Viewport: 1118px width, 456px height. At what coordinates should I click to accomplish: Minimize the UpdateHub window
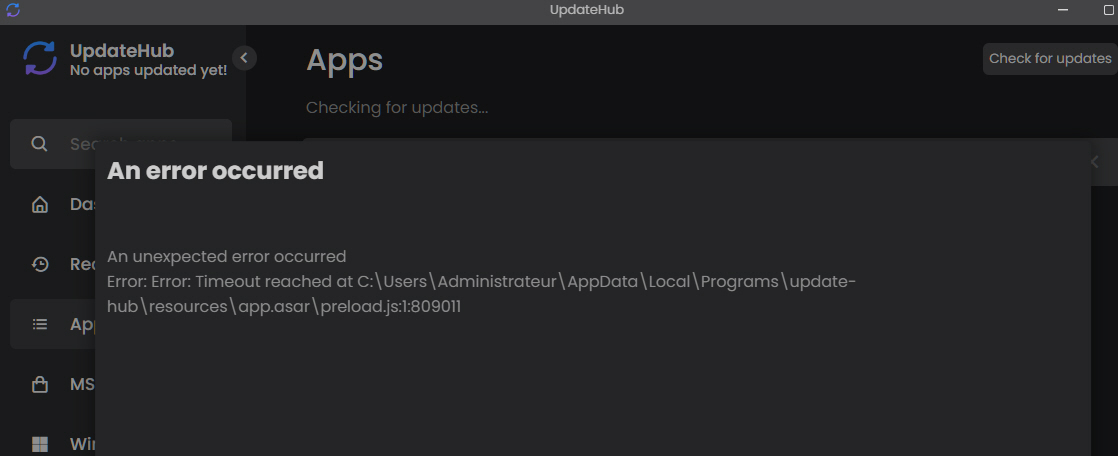coord(1063,10)
